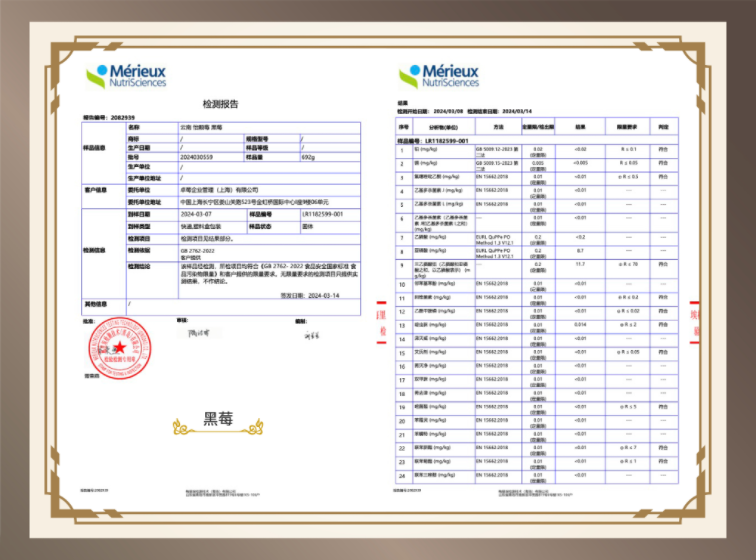
Task: Click the limit R ≤ 70 in row 9
Action: click(x=628, y=264)
